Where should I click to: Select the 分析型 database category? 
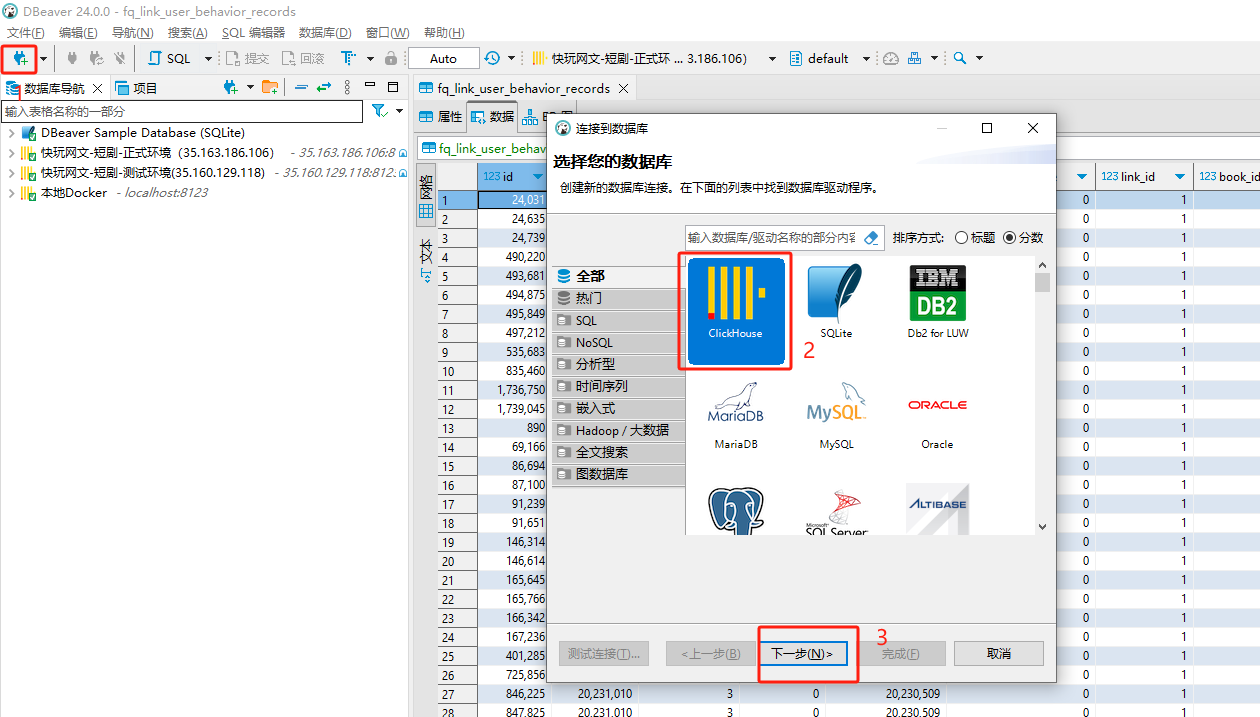click(618, 364)
